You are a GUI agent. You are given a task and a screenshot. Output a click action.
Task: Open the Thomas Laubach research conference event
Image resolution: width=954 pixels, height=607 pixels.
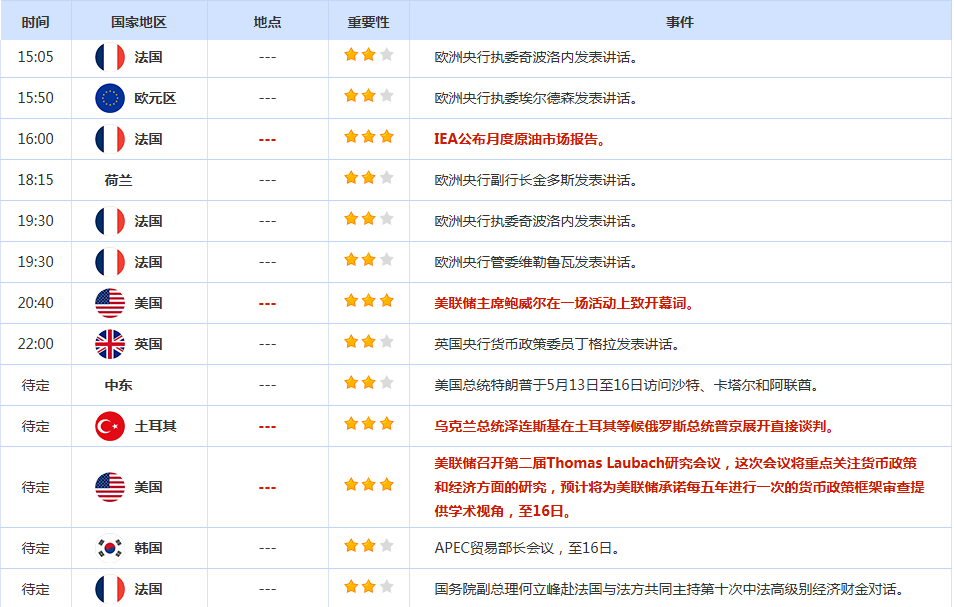[678, 487]
